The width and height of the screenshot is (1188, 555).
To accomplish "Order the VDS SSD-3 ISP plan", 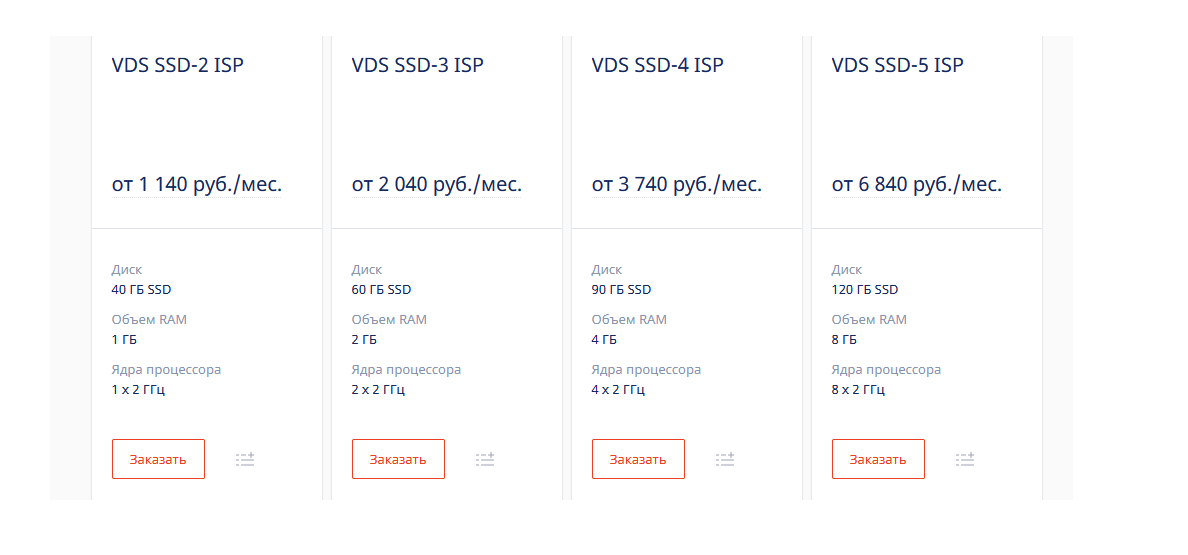I will 399,459.
